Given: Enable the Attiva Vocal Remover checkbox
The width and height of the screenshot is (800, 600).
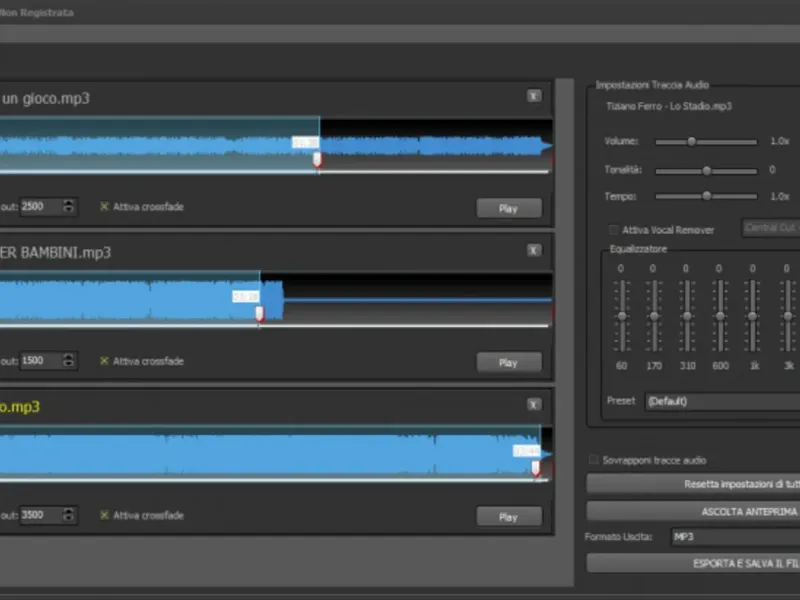Looking at the screenshot, I should tap(614, 230).
